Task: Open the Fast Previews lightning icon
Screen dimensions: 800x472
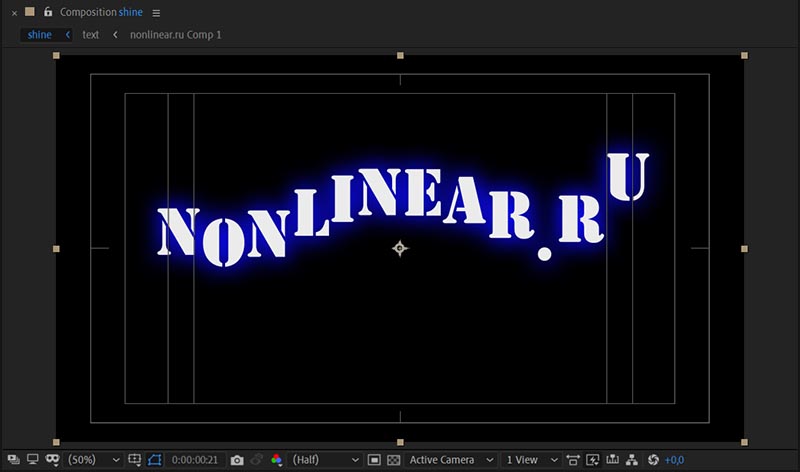Action: coord(593,460)
